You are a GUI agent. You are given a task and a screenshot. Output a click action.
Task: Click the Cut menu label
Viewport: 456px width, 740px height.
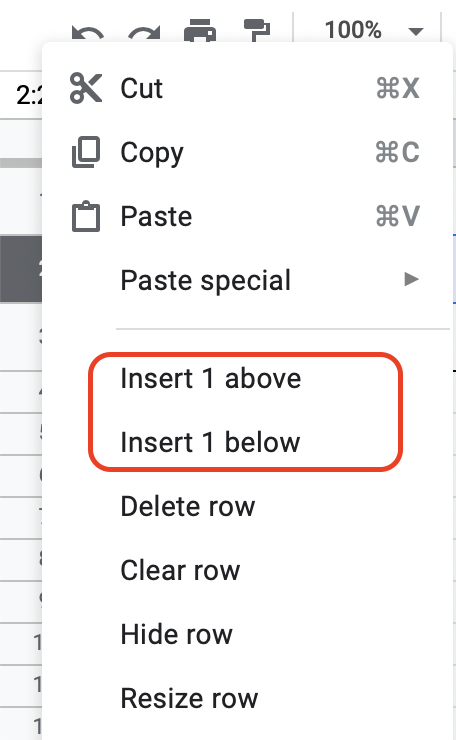tap(142, 88)
